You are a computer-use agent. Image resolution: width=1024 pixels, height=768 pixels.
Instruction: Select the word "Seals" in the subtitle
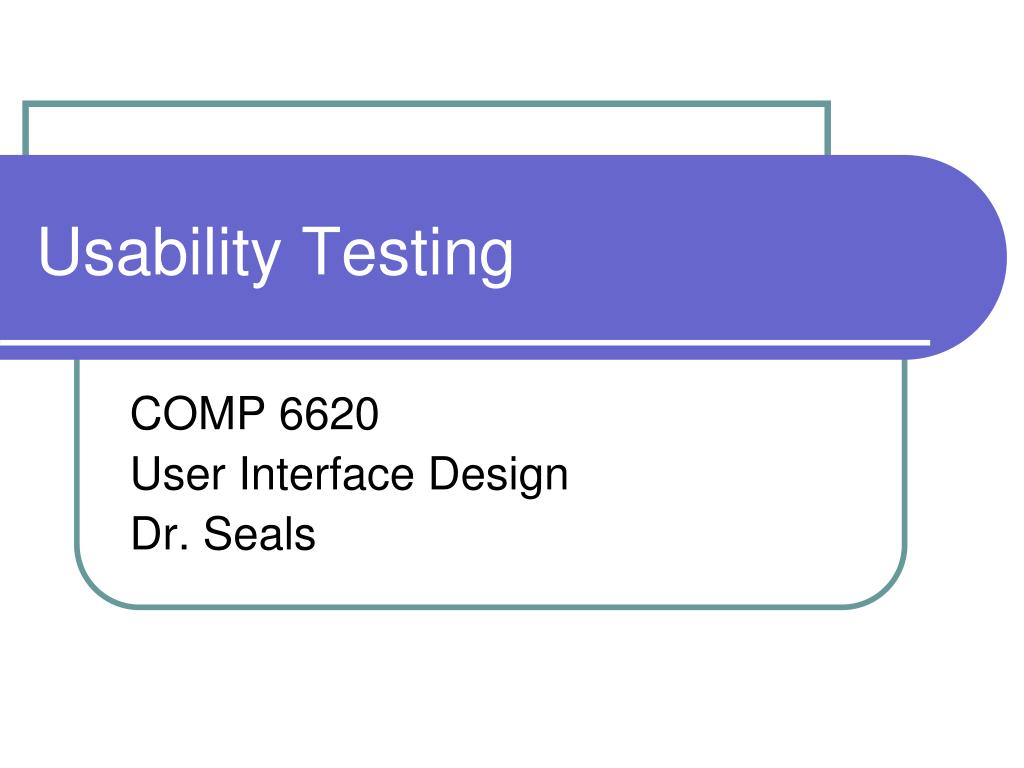[260, 534]
